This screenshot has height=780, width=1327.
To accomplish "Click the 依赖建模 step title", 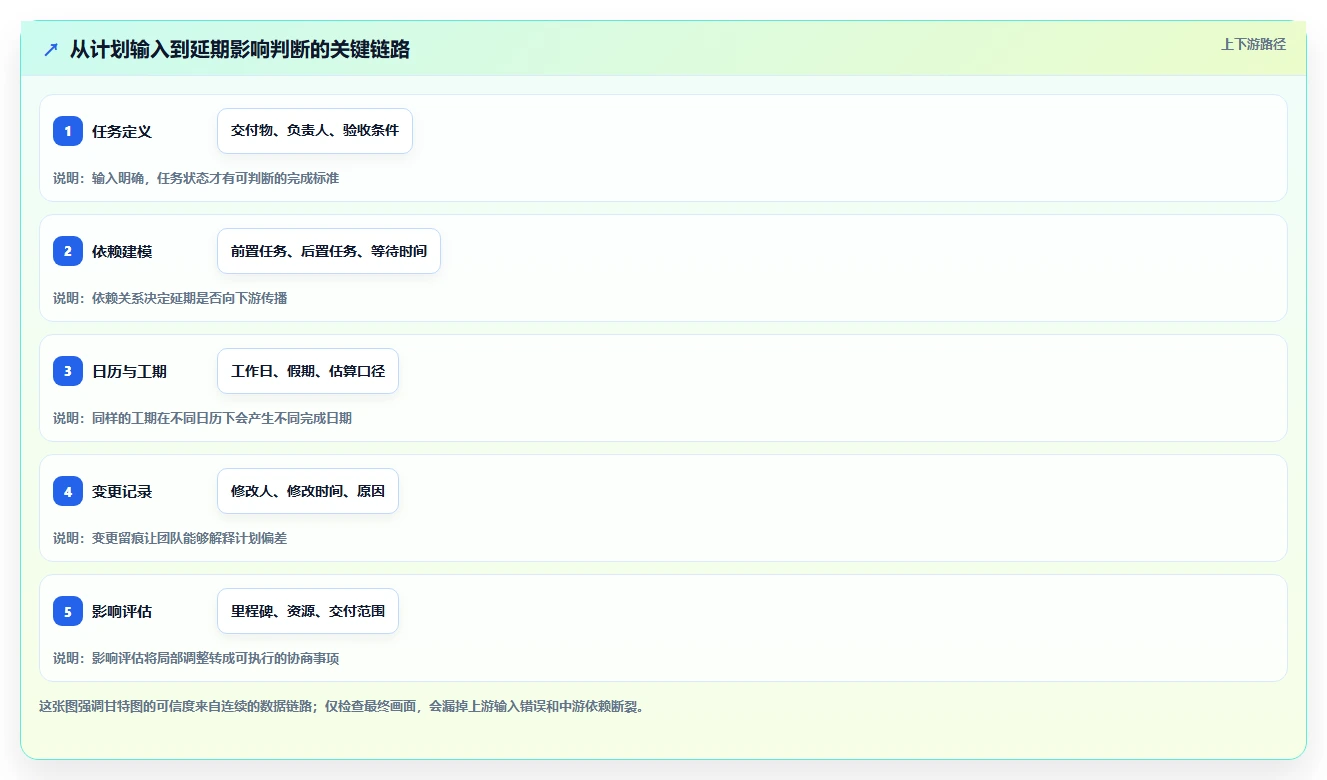I will pos(122,251).
